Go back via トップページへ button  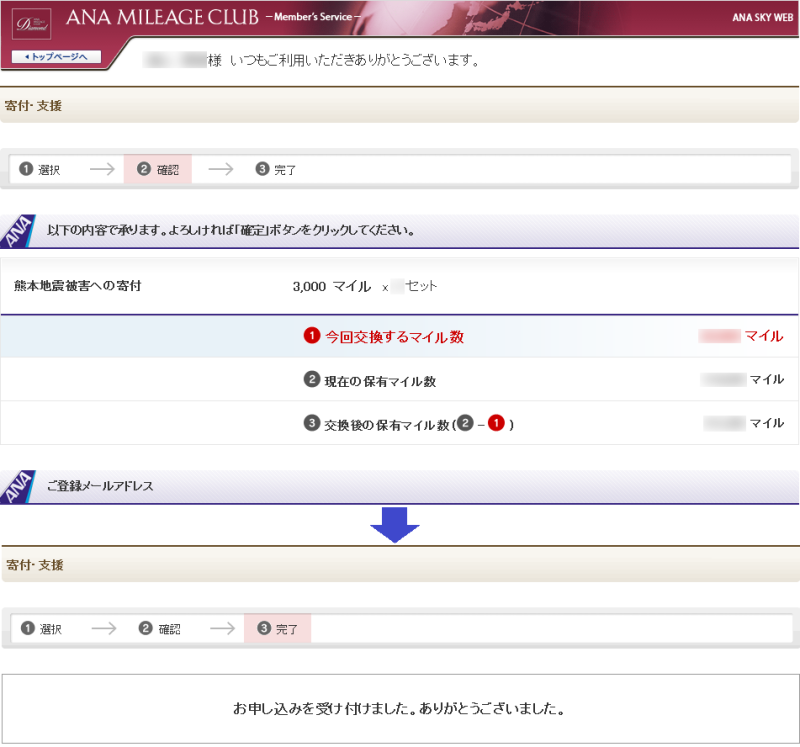pos(57,57)
